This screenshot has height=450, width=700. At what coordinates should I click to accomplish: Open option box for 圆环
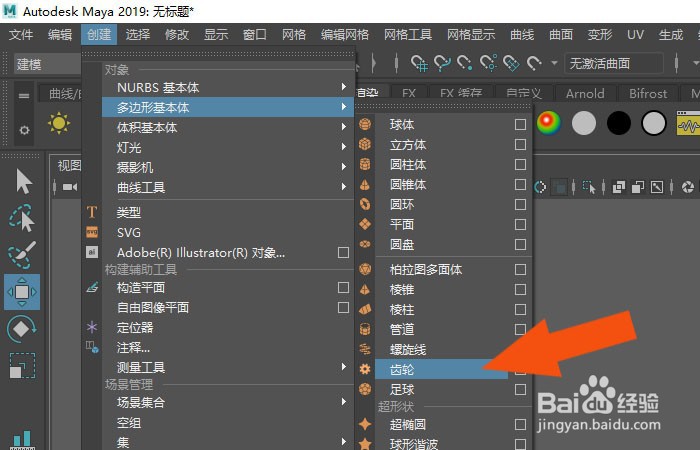click(x=520, y=204)
